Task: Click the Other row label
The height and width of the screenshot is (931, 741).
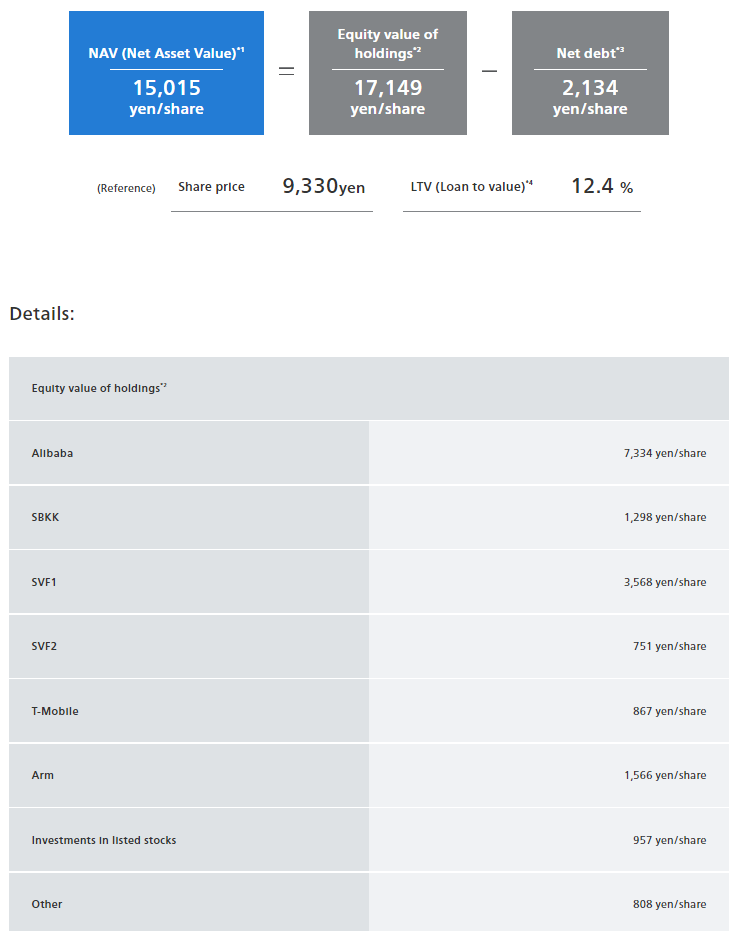Action: [x=47, y=904]
